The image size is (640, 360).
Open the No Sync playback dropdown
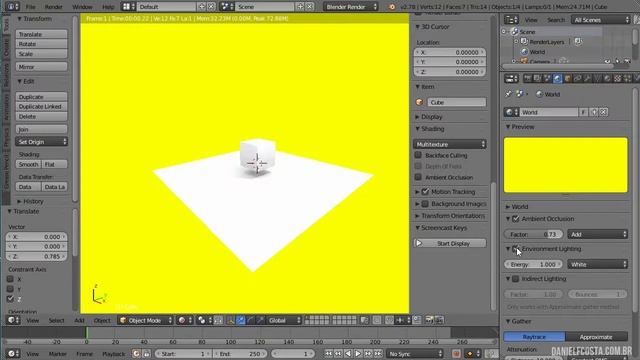(x=415, y=353)
